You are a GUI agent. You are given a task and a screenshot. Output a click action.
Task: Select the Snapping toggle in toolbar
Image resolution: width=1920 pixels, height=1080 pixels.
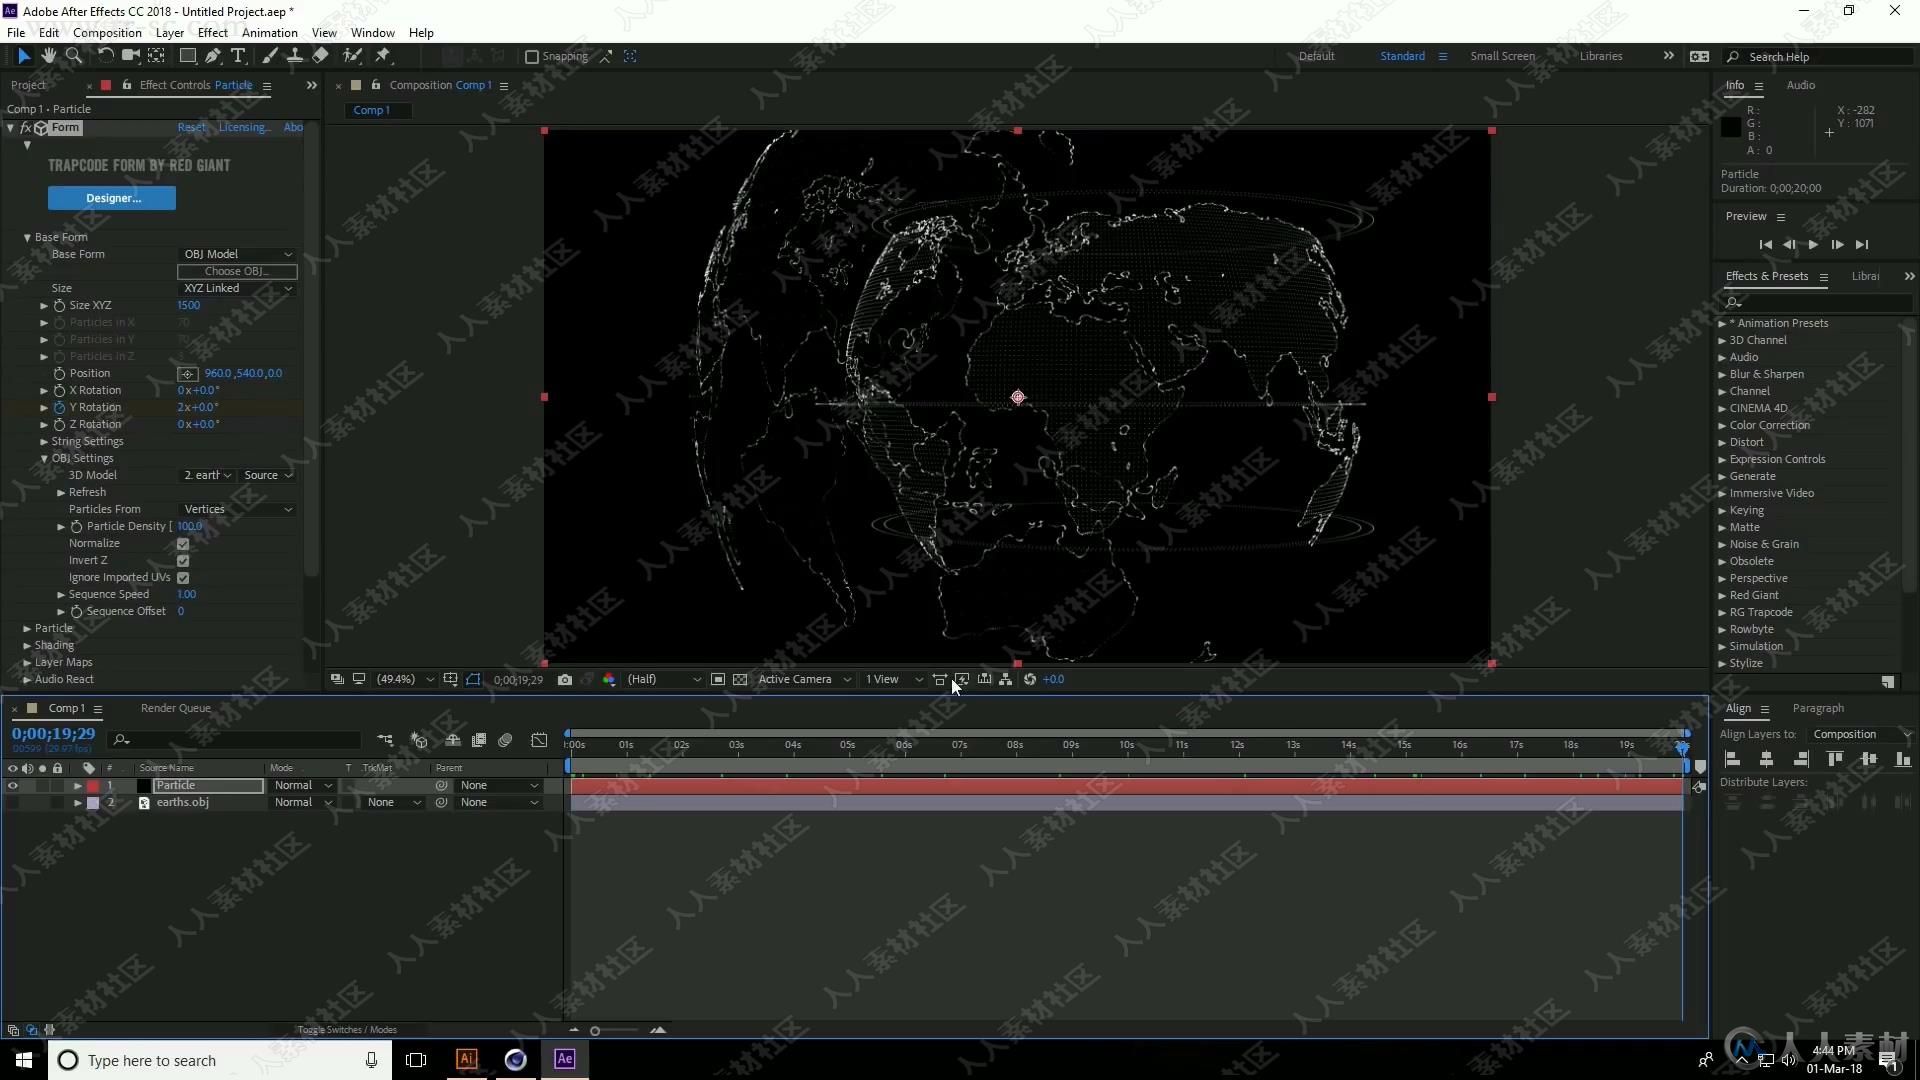[x=529, y=57]
